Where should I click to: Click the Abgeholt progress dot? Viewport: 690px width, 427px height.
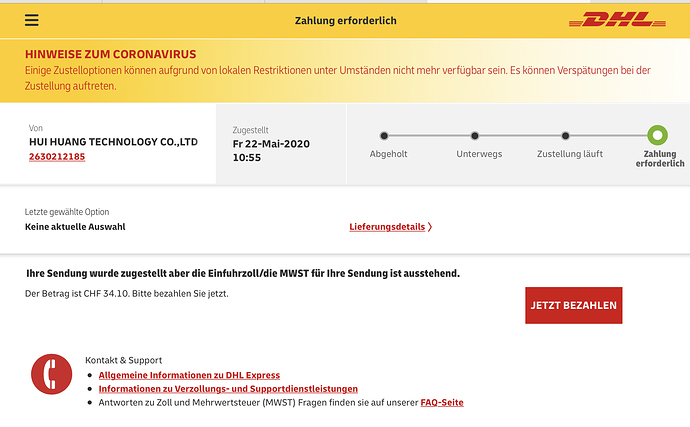pos(383,135)
